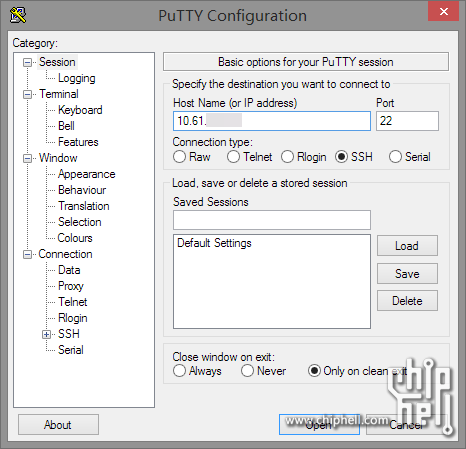Click the About button
This screenshot has height=449, width=466.
click(58, 425)
